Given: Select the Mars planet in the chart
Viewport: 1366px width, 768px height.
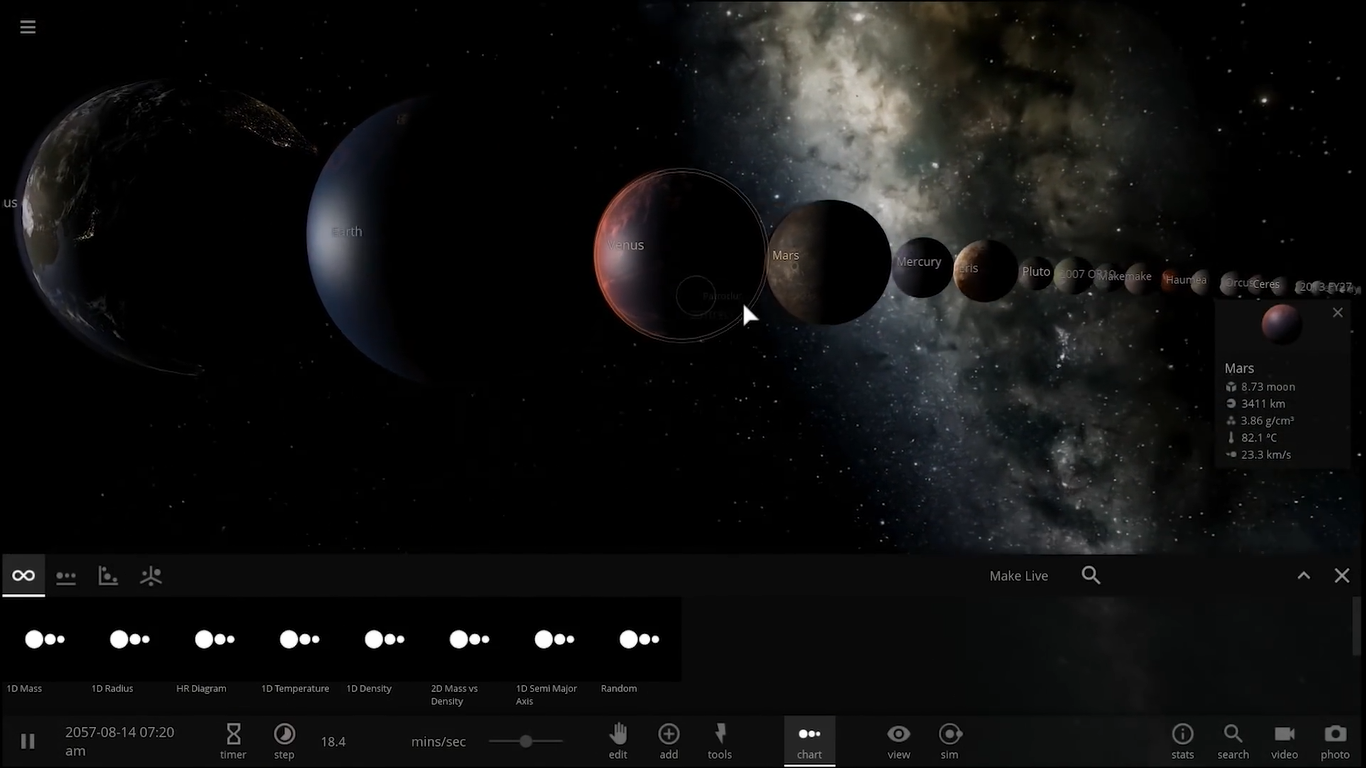Looking at the screenshot, I should (x=829, y=262).
